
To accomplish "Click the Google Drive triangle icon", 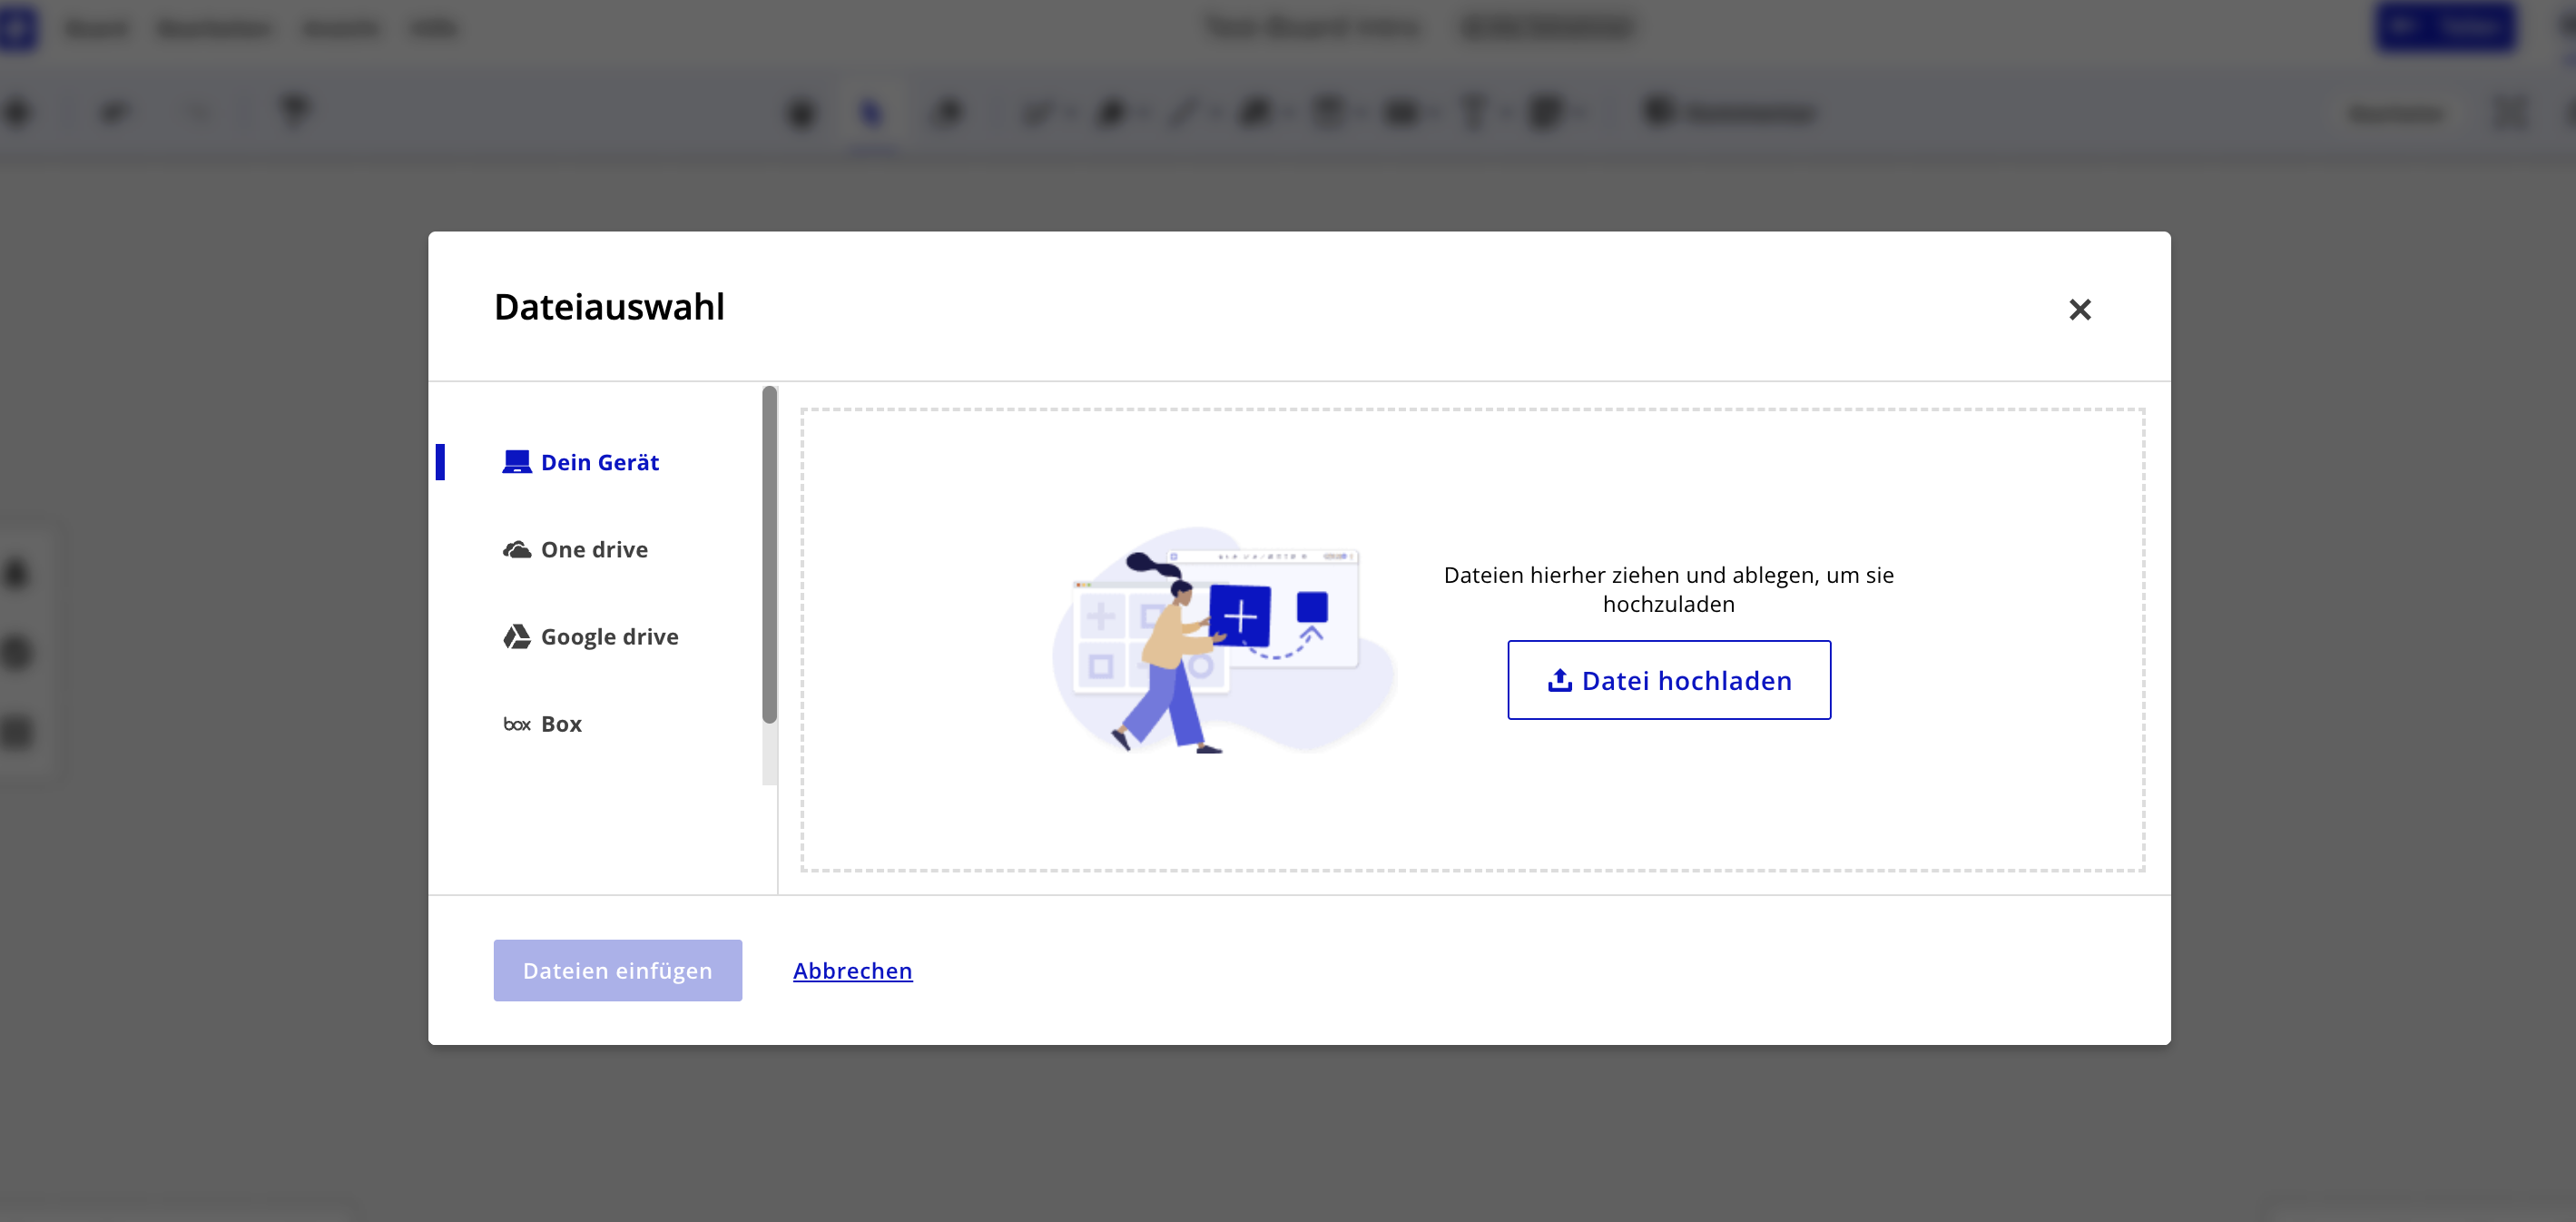I will 516,636.
